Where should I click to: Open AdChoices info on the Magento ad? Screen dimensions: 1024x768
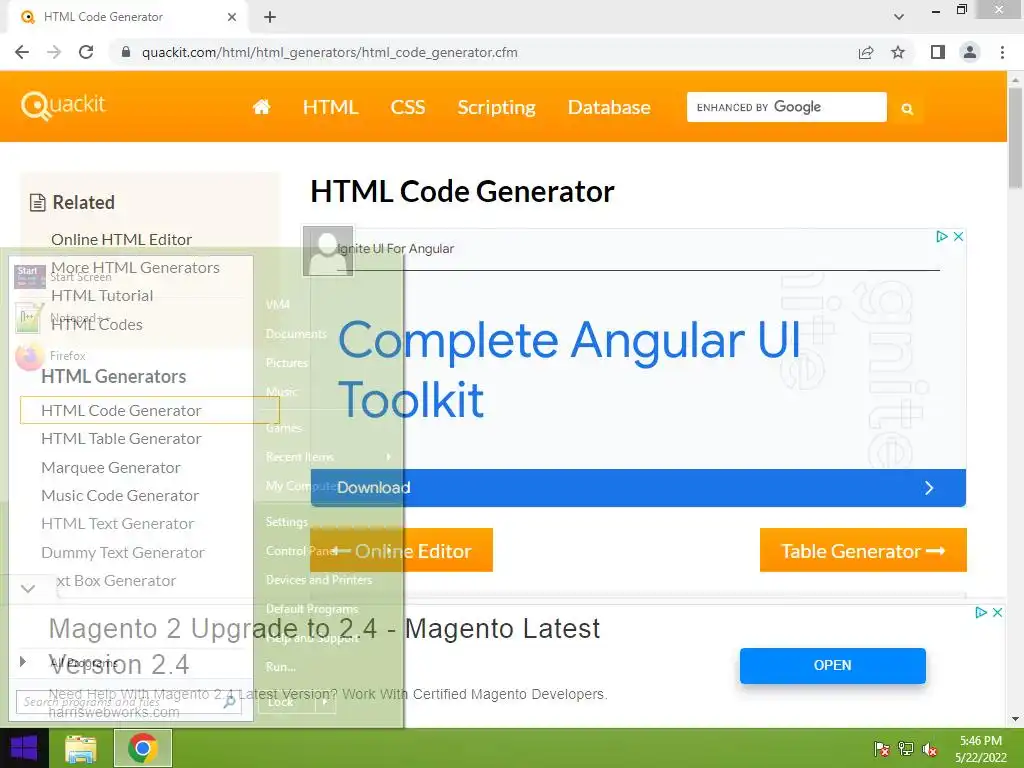980,613
